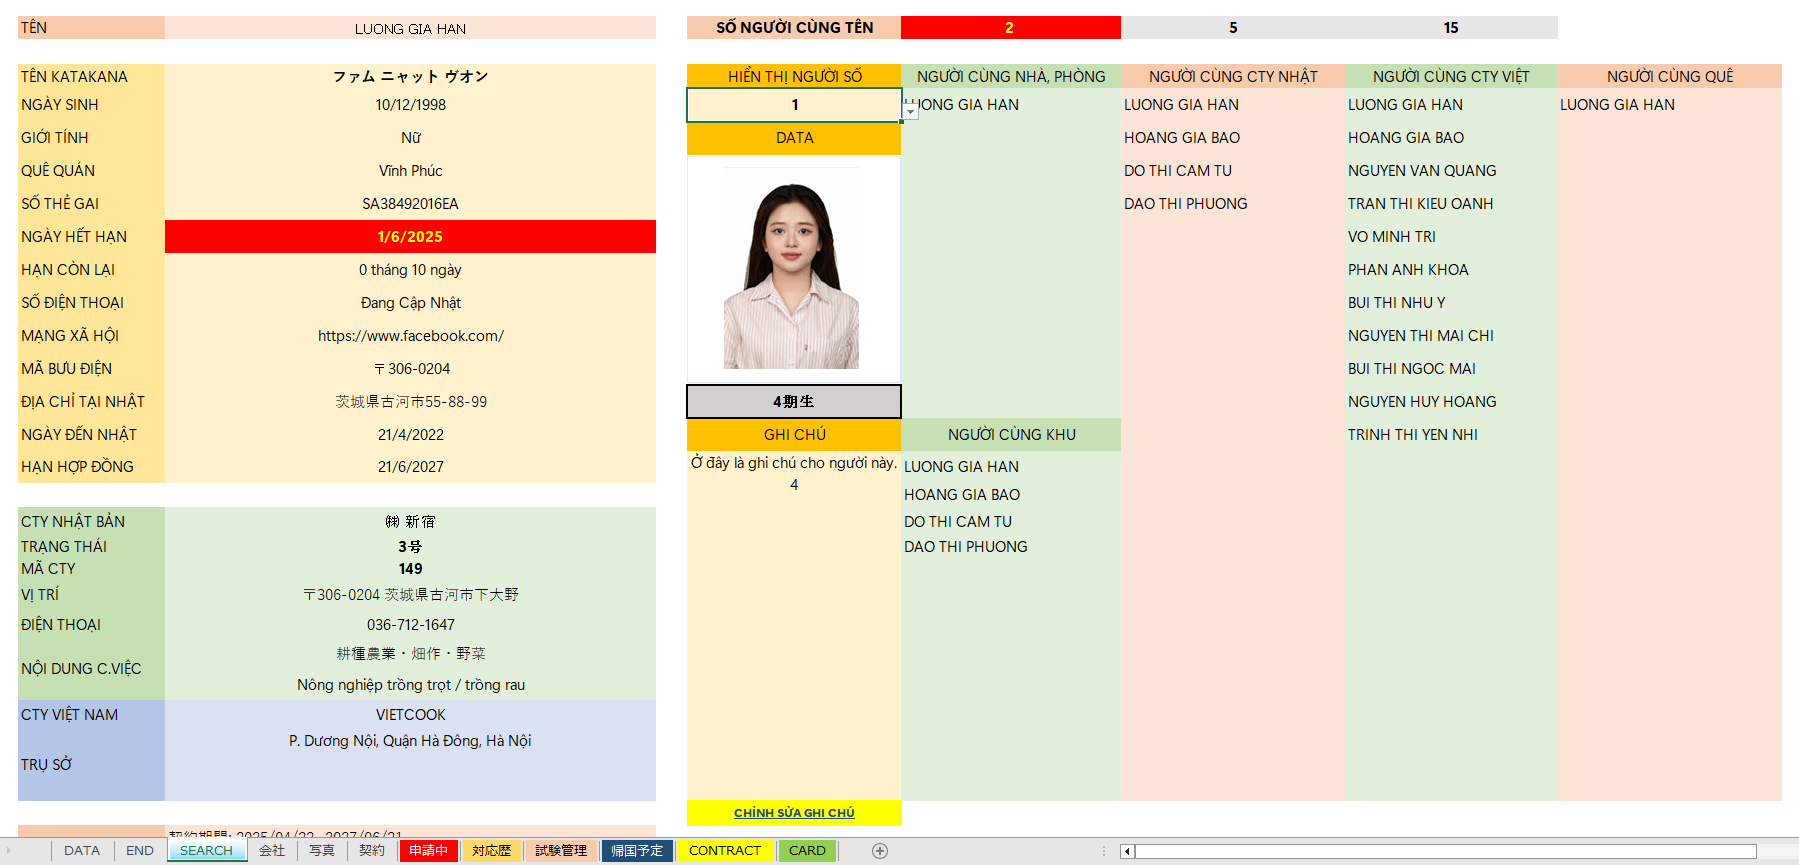Open the Facebook URL in MẠNG XÃ HỘI row

(410, 336)
